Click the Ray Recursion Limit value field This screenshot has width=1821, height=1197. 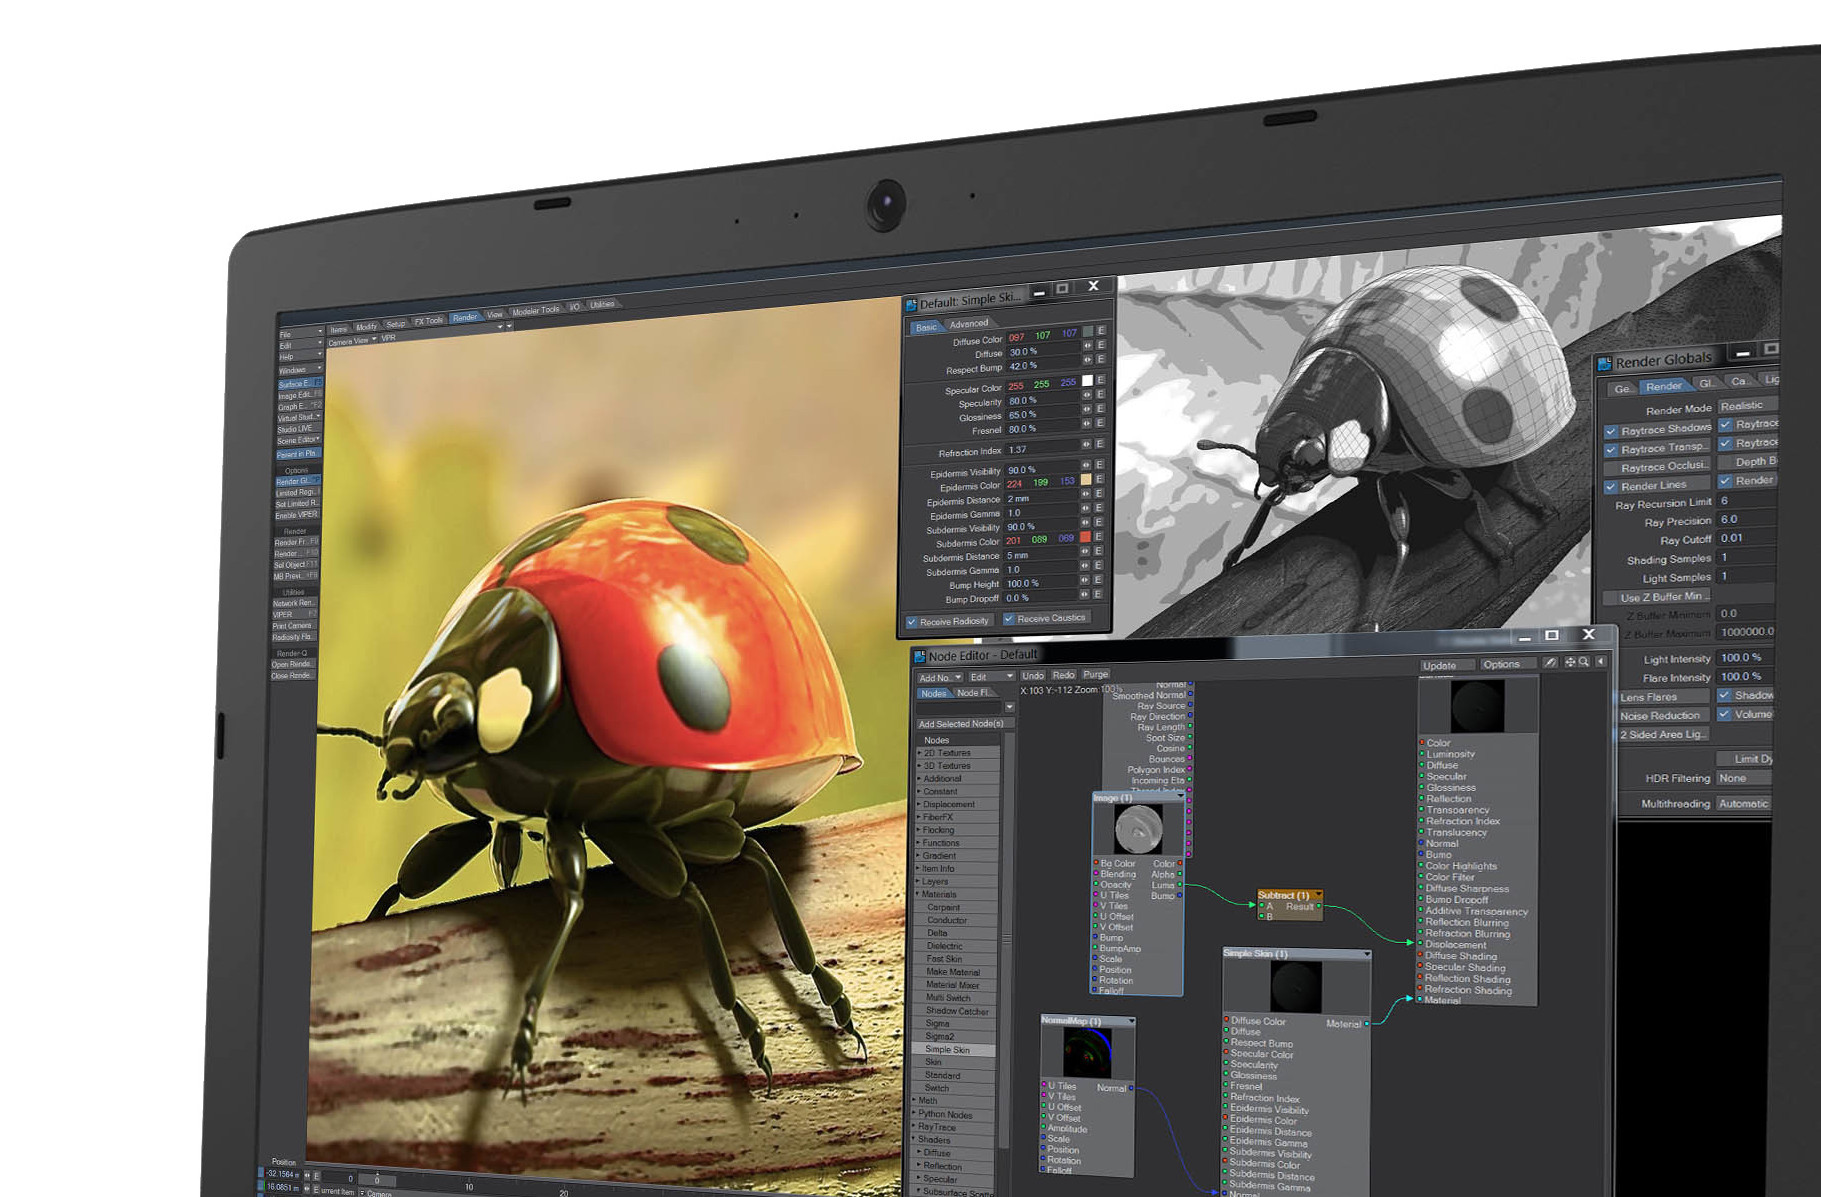pyautogui.click(x=1746, y=501)
